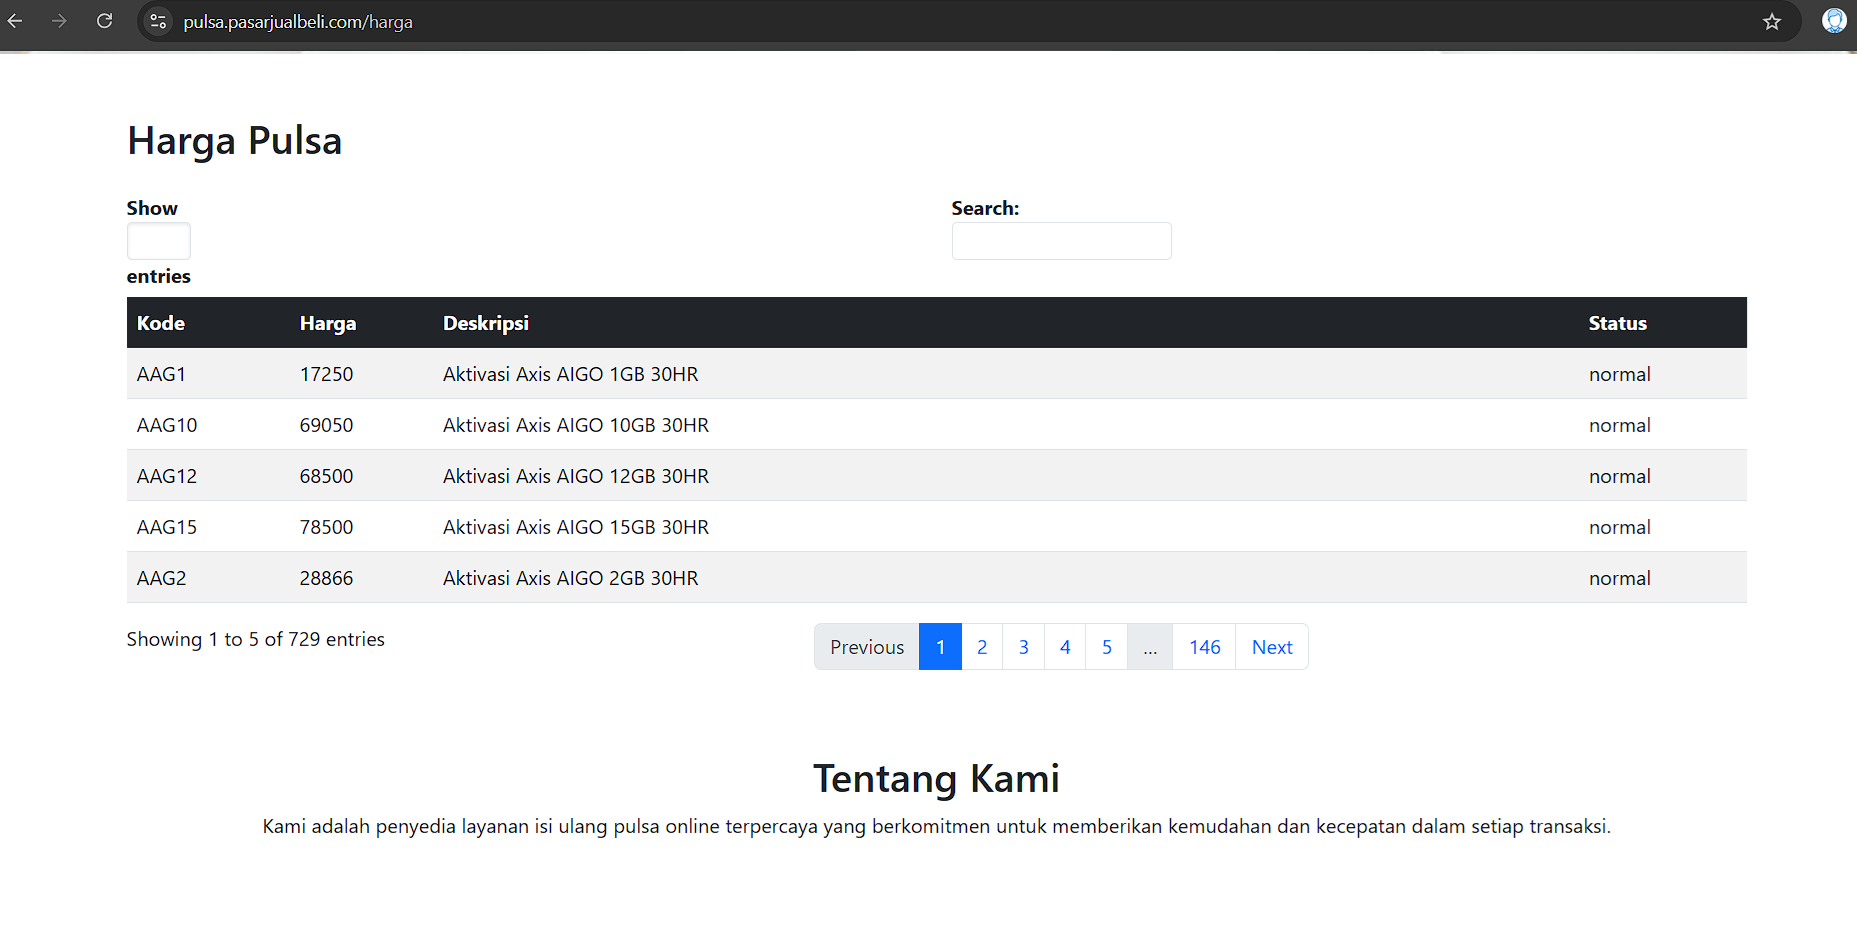Select the AAG12 code cell
Viewport: 1857px width, 940px height.
[167, 476]
